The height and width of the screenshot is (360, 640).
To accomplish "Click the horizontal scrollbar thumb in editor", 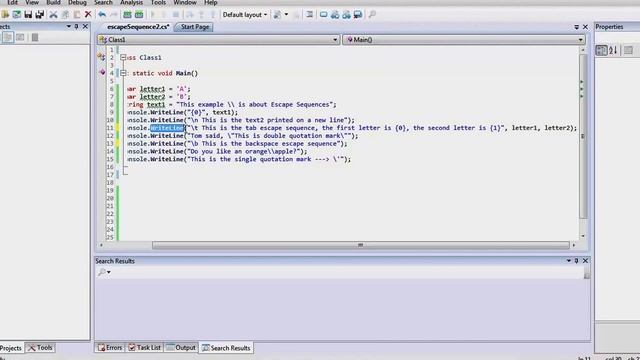I will pos(360,245).
